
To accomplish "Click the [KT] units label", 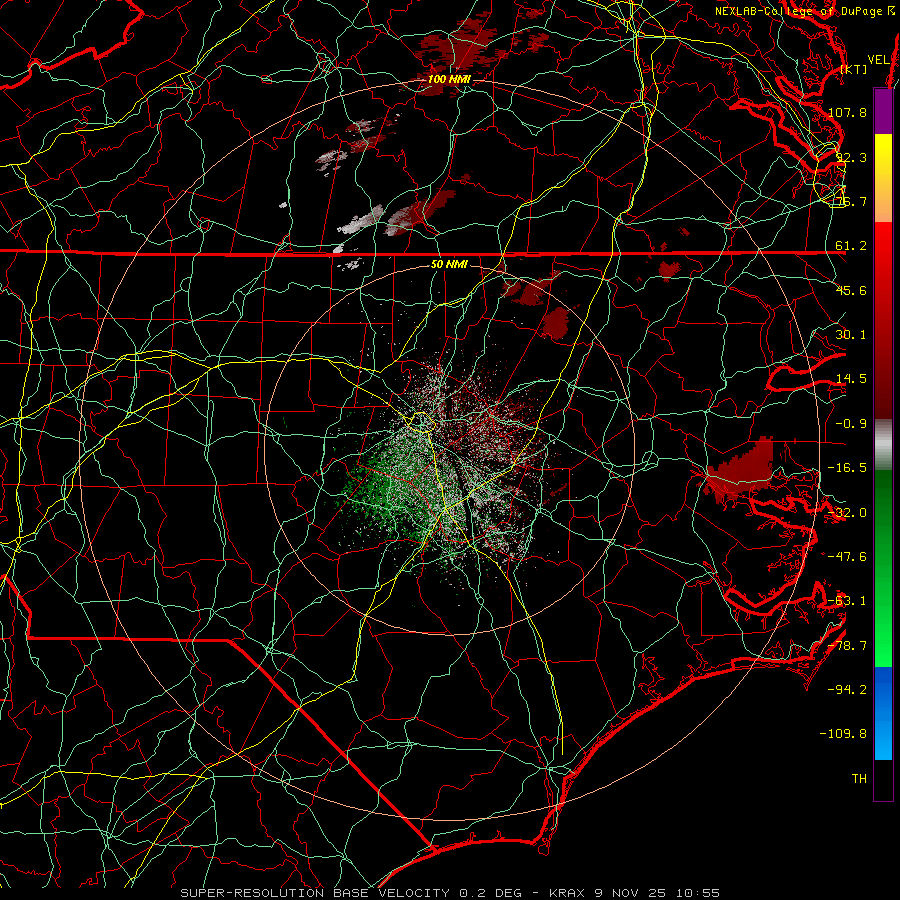I will [x=854, y=69].
